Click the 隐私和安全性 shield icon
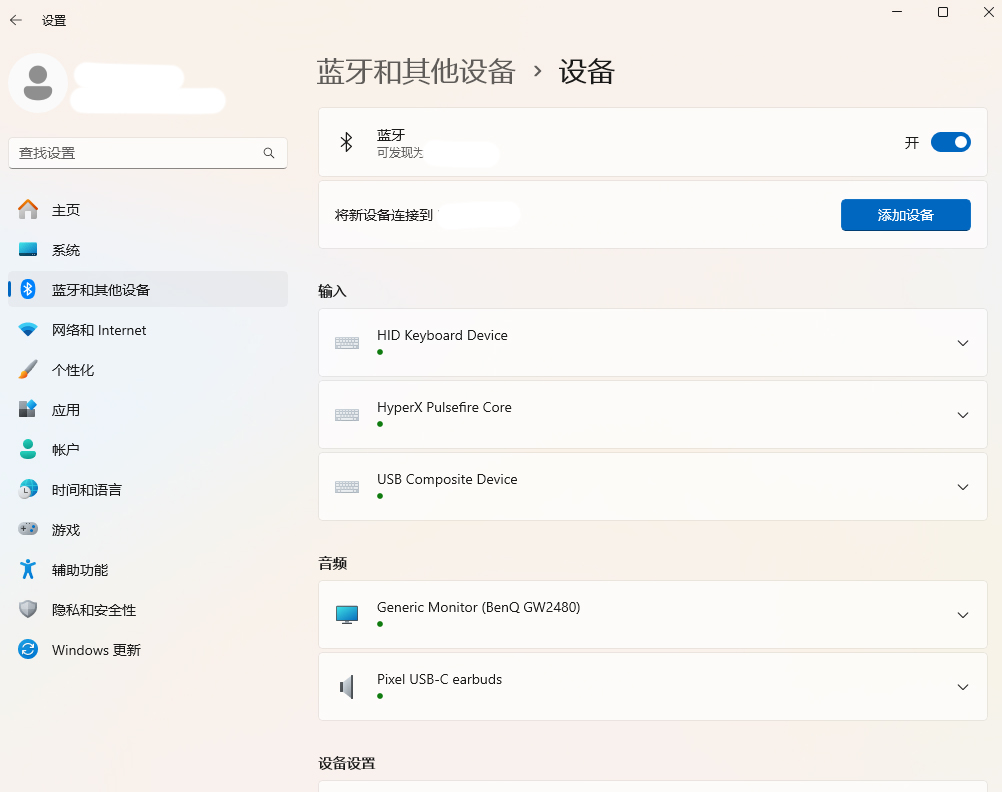Screen dimensions: 1002x792 point(28,610)
